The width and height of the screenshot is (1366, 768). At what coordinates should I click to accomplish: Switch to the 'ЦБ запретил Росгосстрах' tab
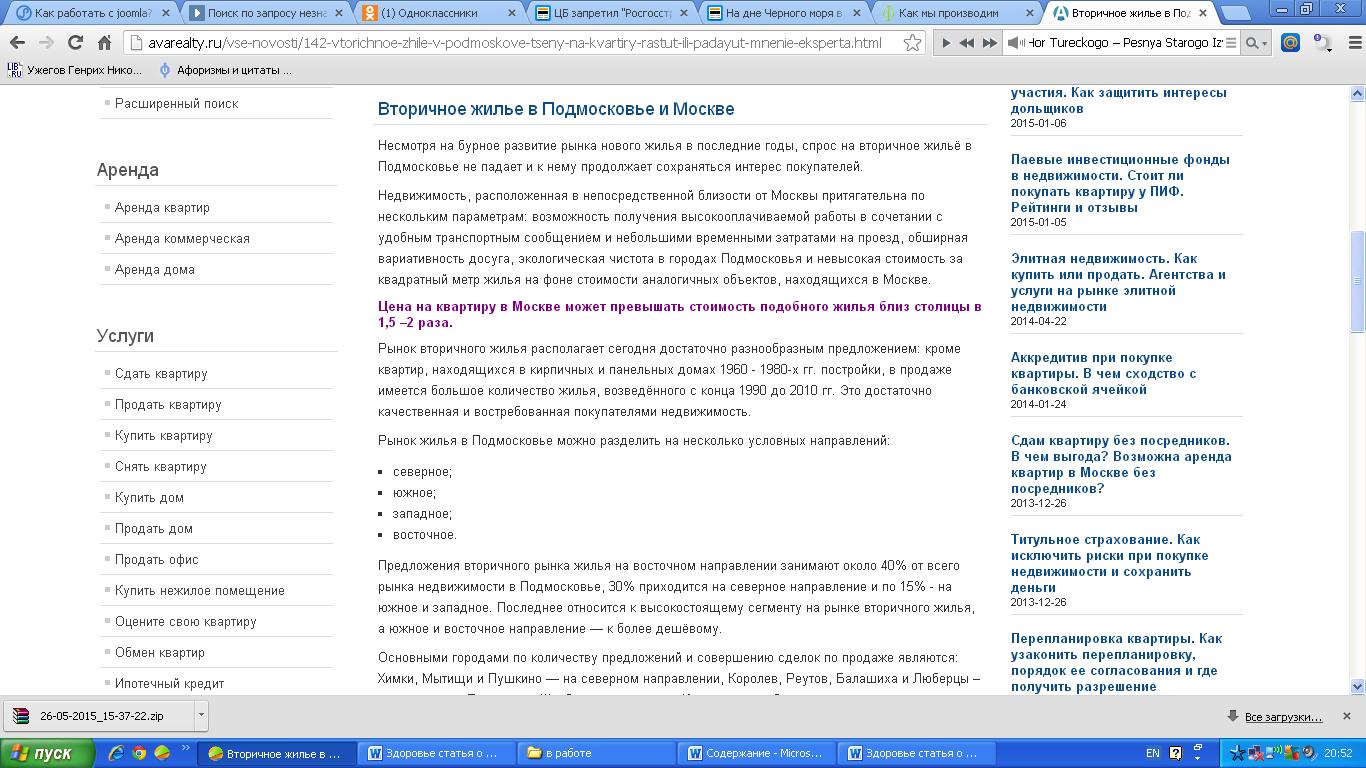coord(613,13)
